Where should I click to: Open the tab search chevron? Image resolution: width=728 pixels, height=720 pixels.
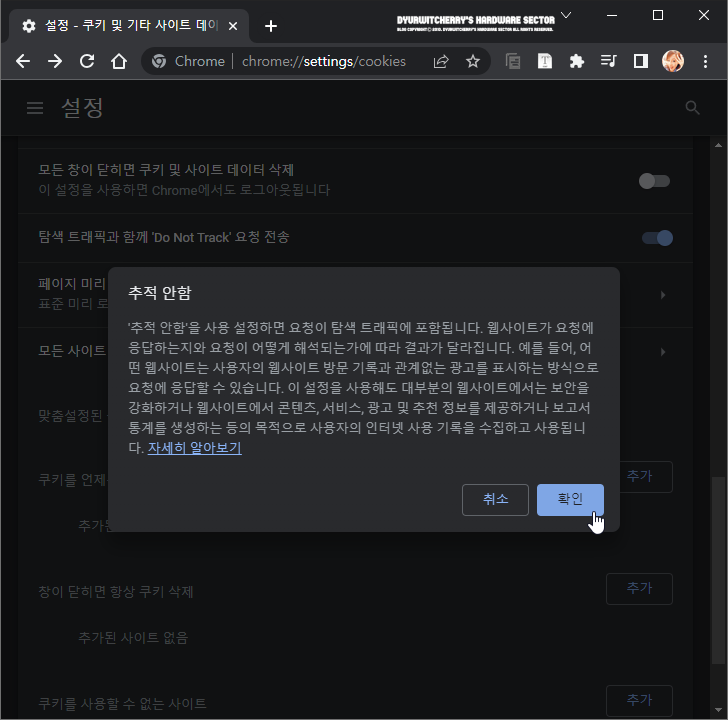[566, 15]
